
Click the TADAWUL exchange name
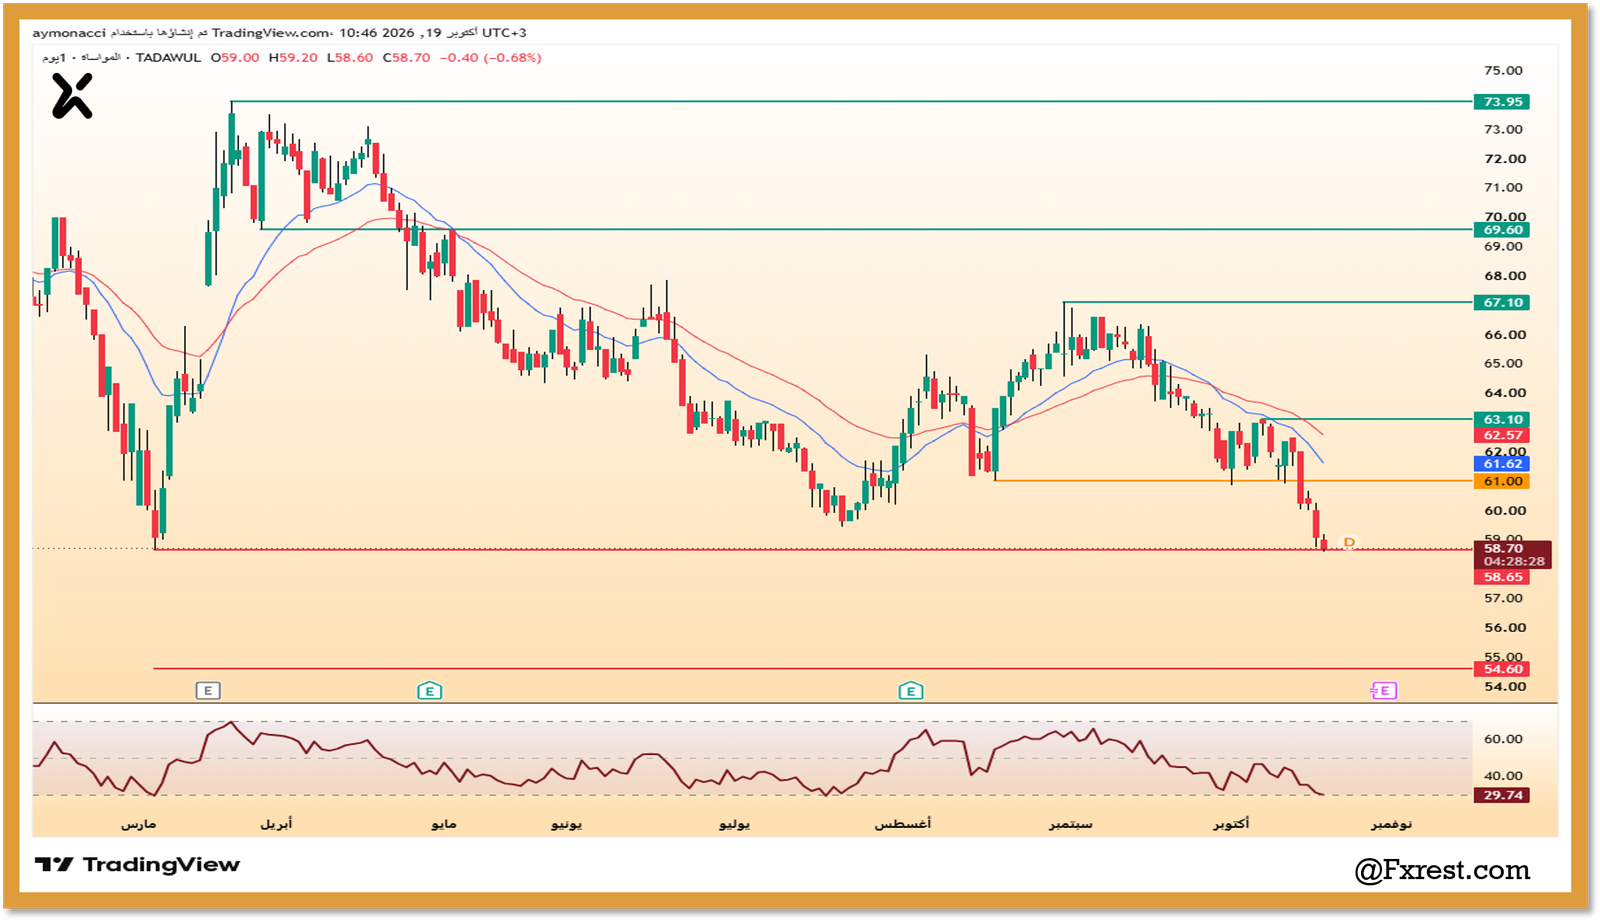[168, 58]
